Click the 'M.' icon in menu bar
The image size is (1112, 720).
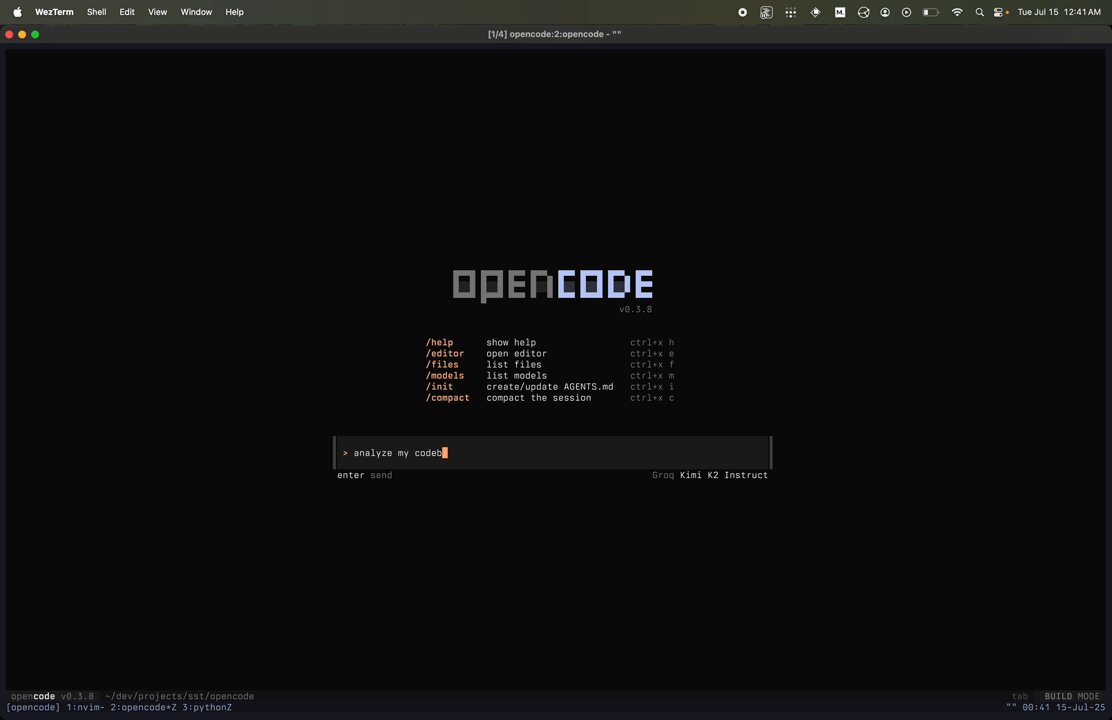point(840,12)
